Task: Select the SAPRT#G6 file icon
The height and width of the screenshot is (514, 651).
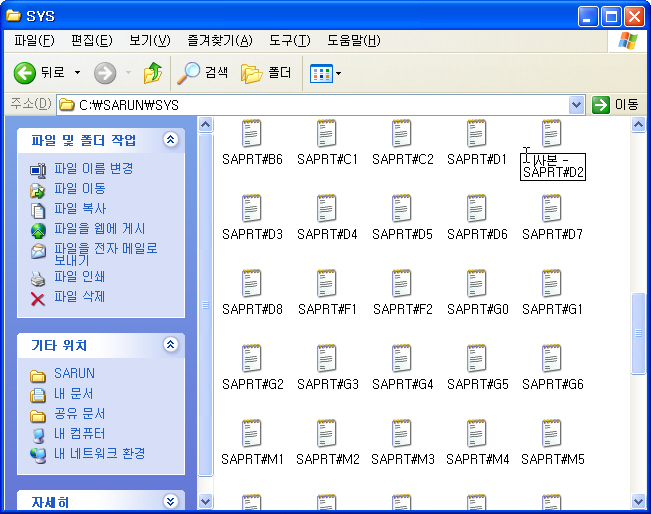Action: [552, 358]
